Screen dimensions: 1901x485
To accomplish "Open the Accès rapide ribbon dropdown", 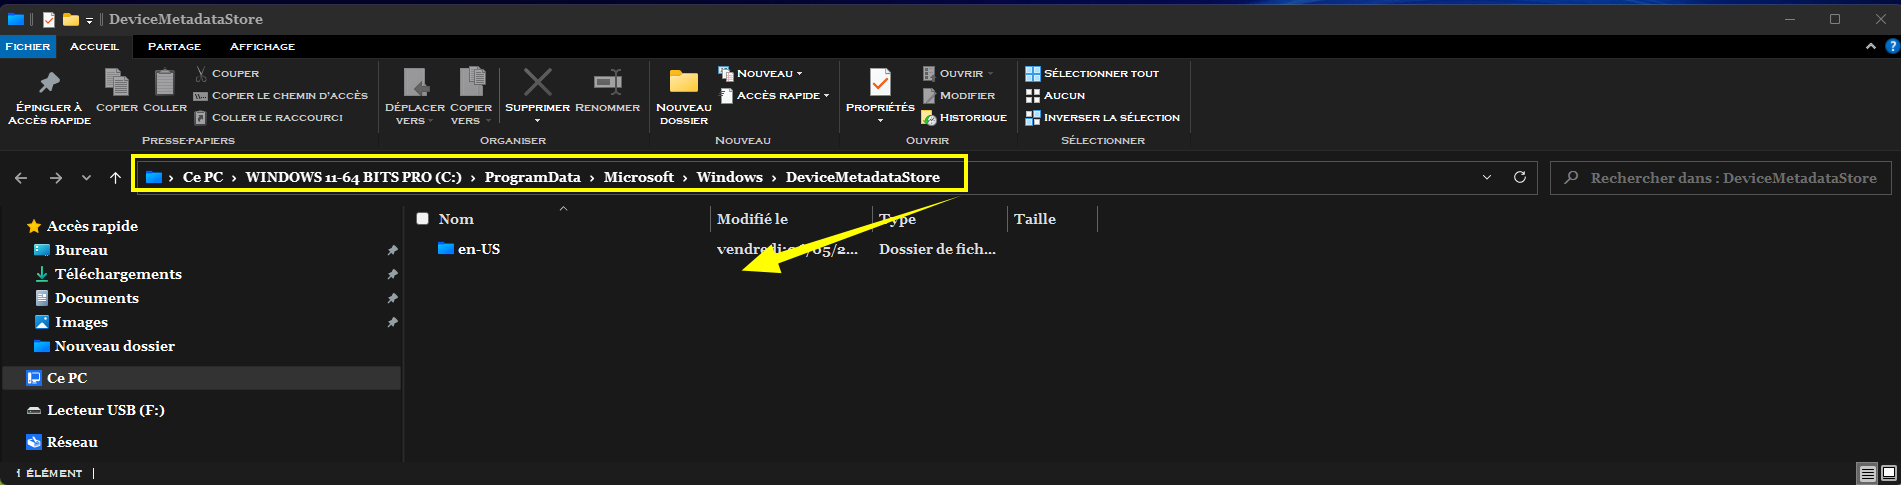I will pyautogui.click(x=775, y=95).
